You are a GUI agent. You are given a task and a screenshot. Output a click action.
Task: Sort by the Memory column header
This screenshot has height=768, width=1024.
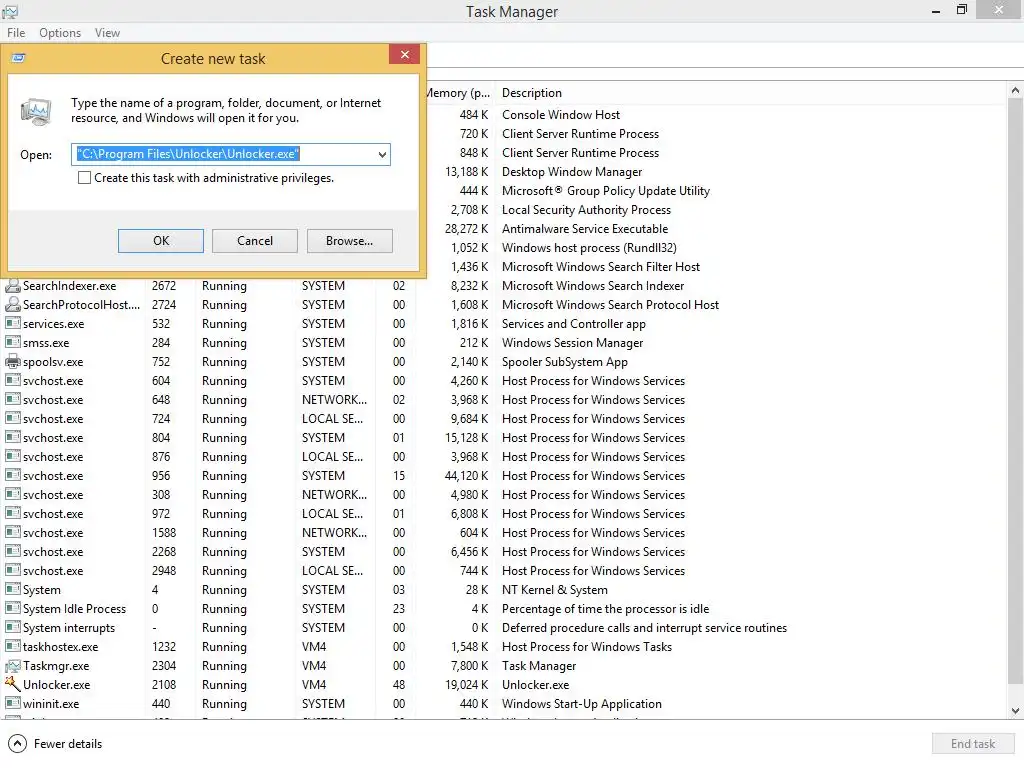coord(458,93)
